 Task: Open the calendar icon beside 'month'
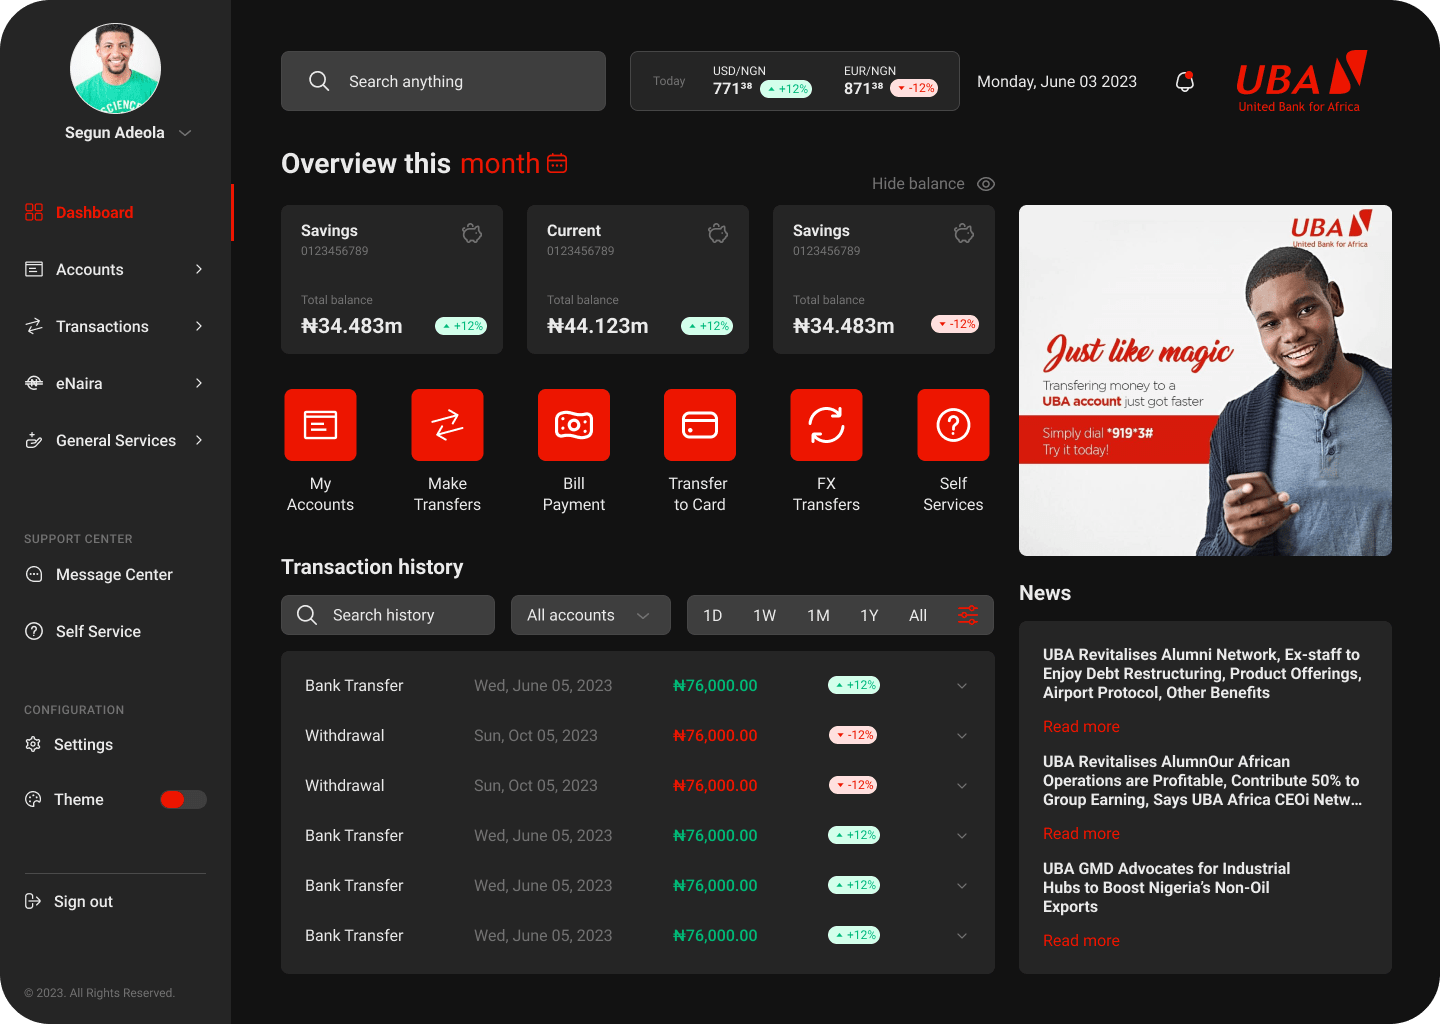tap(557, 163)
